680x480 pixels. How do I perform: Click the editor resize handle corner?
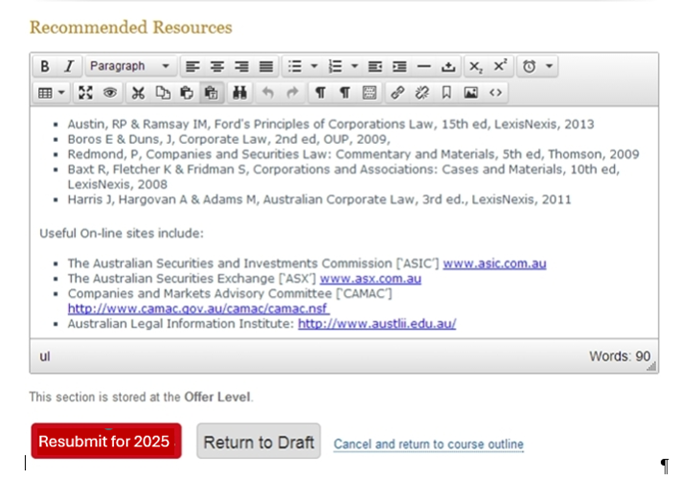point(651,367)
